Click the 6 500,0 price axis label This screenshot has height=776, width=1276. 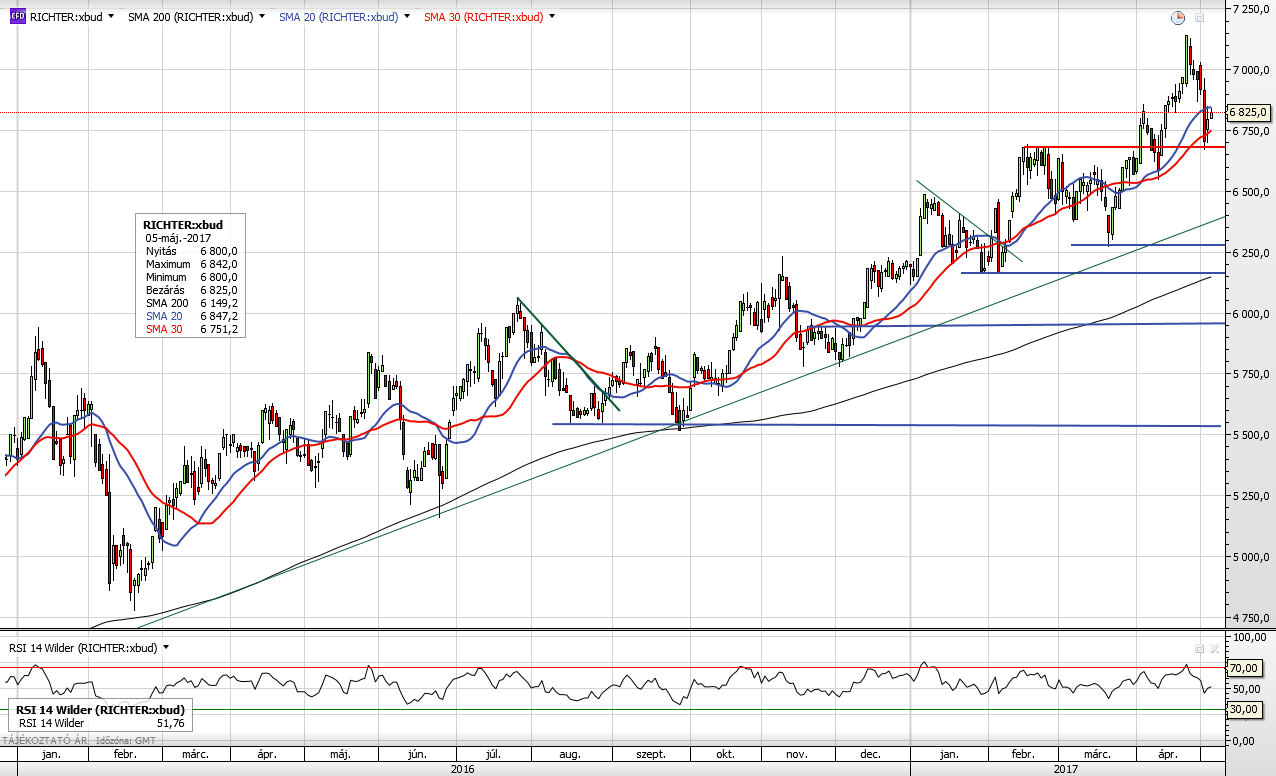pyautogui.click(x=1250, y=192)
